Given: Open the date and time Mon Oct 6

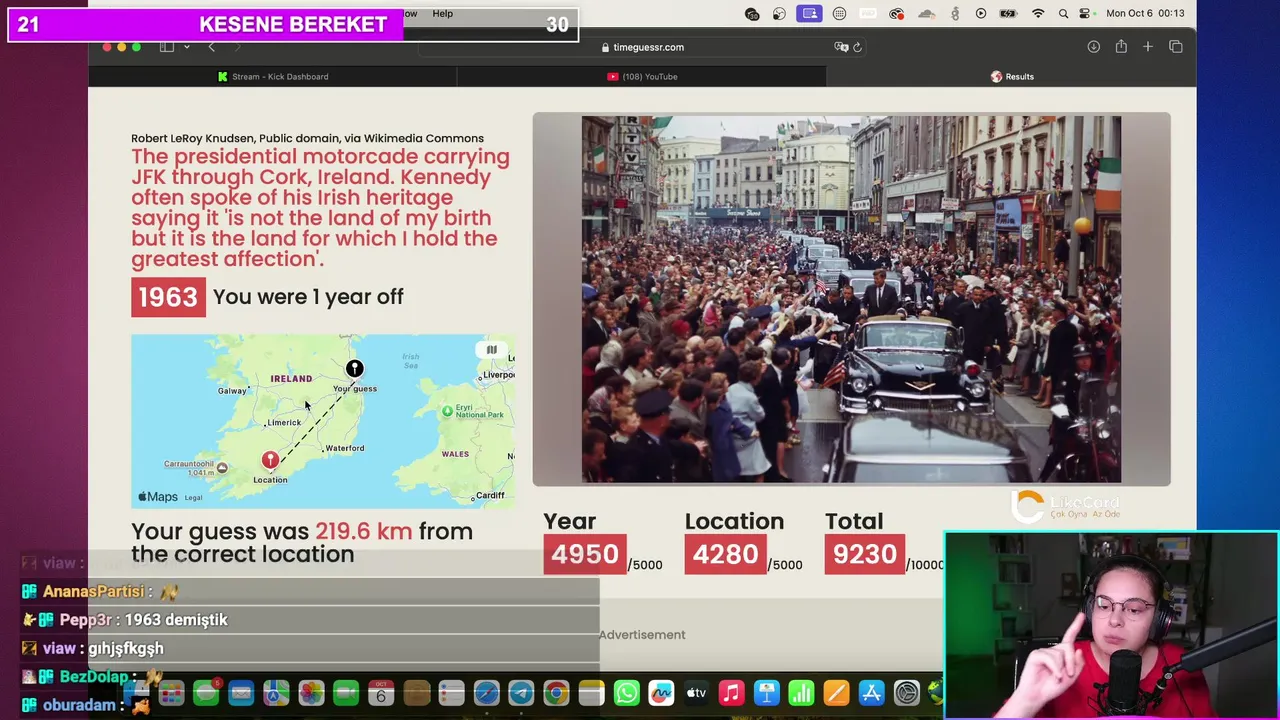Looking at the screenshot, I should pyautogui.click(x=1145, y=13).
